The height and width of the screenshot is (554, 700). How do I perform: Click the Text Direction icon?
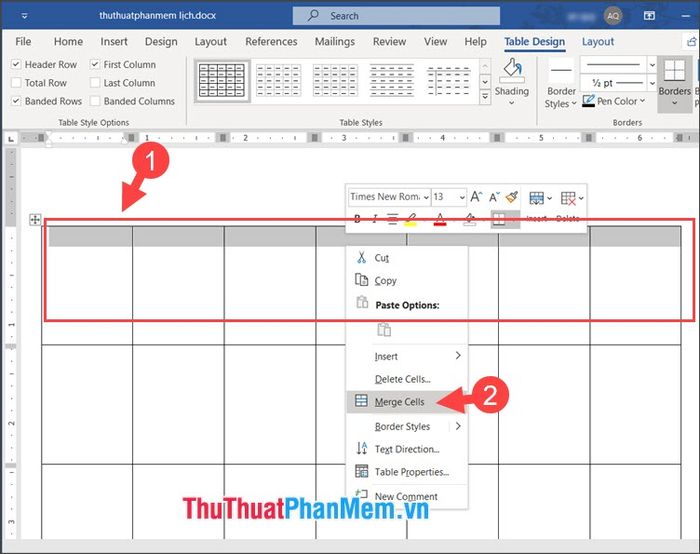pyautogui.click(x=362, y=448)
